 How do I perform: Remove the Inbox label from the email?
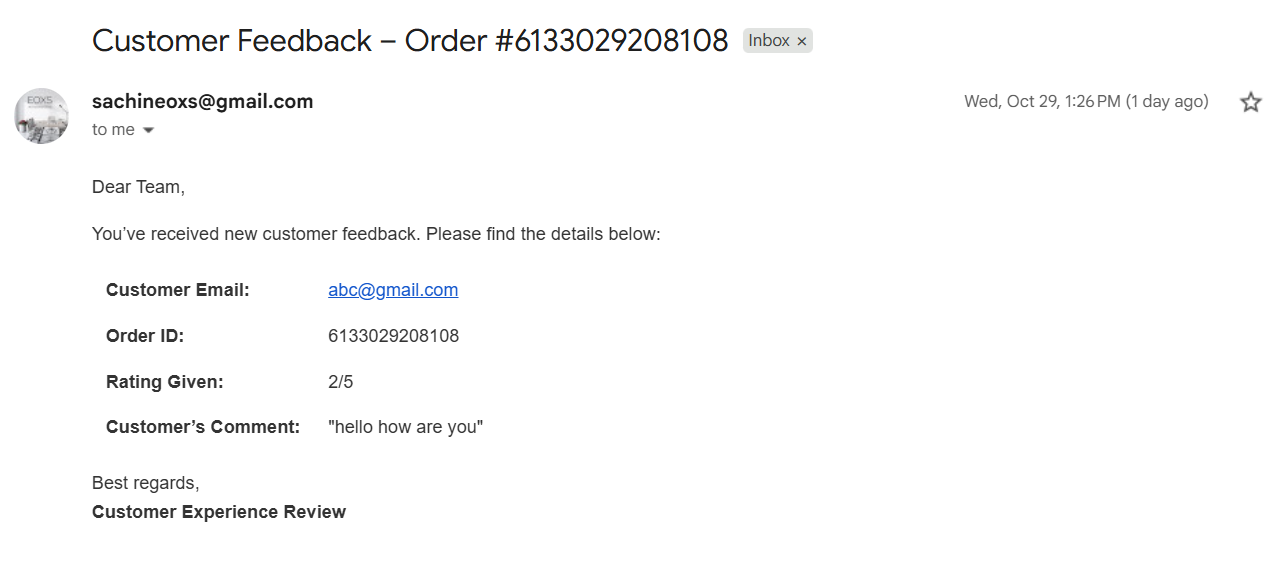[801, 41]
